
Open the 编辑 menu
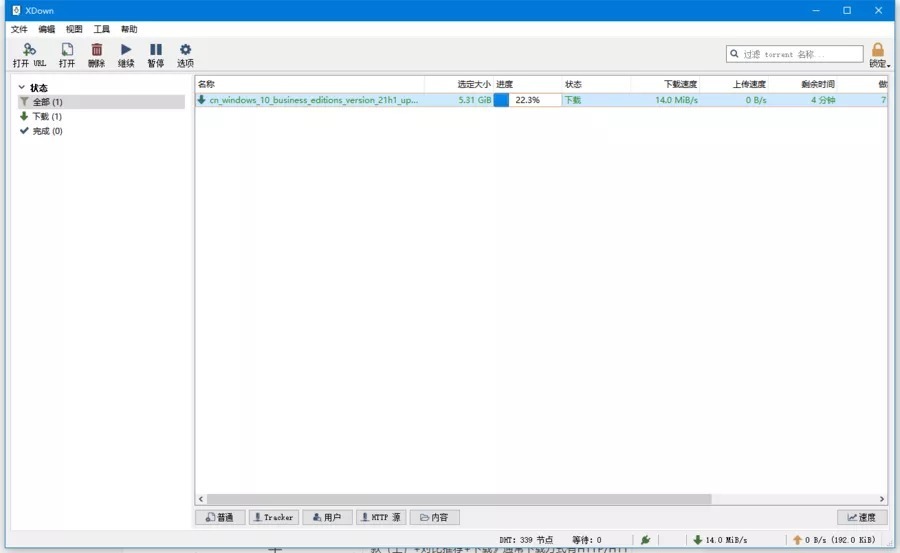click(46, 29)
